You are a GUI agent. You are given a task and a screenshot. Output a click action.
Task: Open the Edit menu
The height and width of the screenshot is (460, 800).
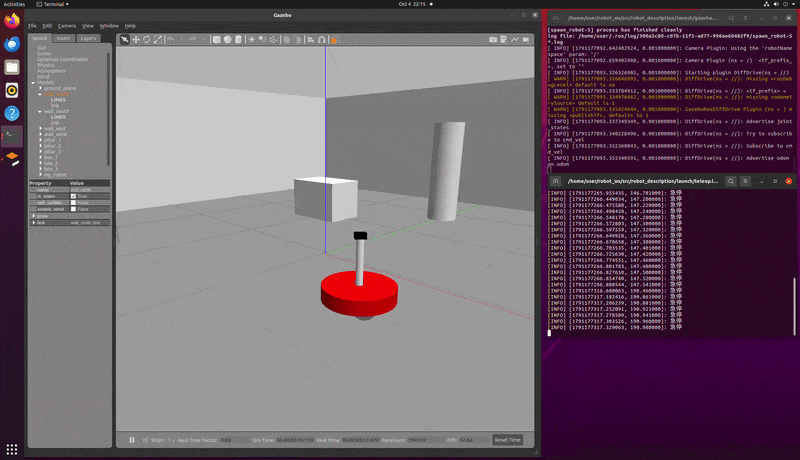[x=47, y=25]
